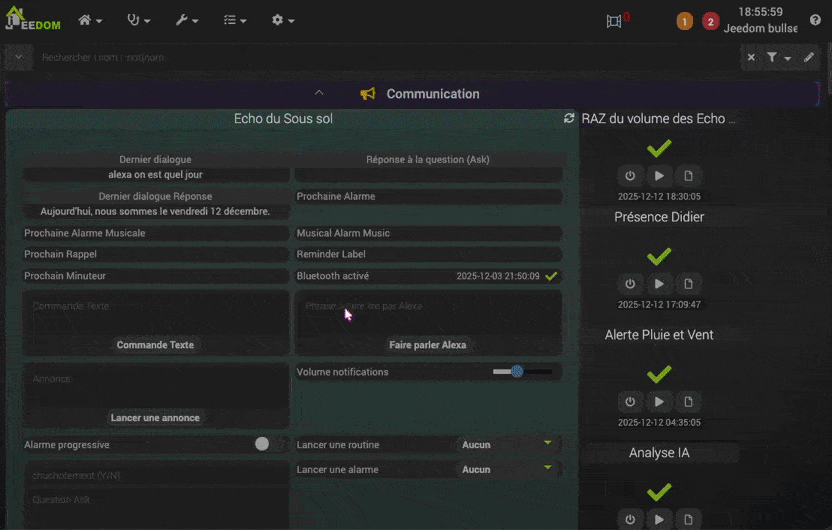Click the Prochaine Alarme label
Viewport: 832px width, 530px height.
click(x=336, y=196)
